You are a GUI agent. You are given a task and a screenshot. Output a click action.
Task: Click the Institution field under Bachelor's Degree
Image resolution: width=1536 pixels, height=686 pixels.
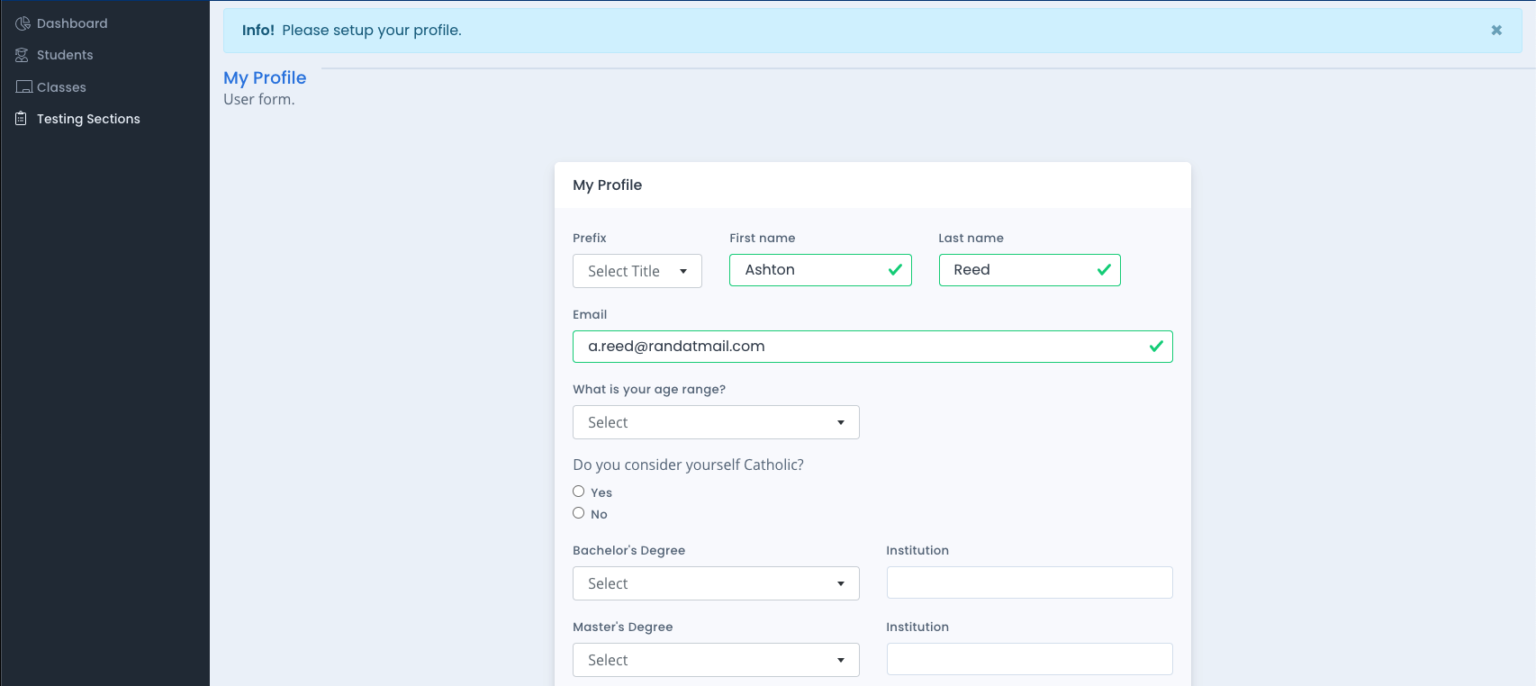(1029, 582)
